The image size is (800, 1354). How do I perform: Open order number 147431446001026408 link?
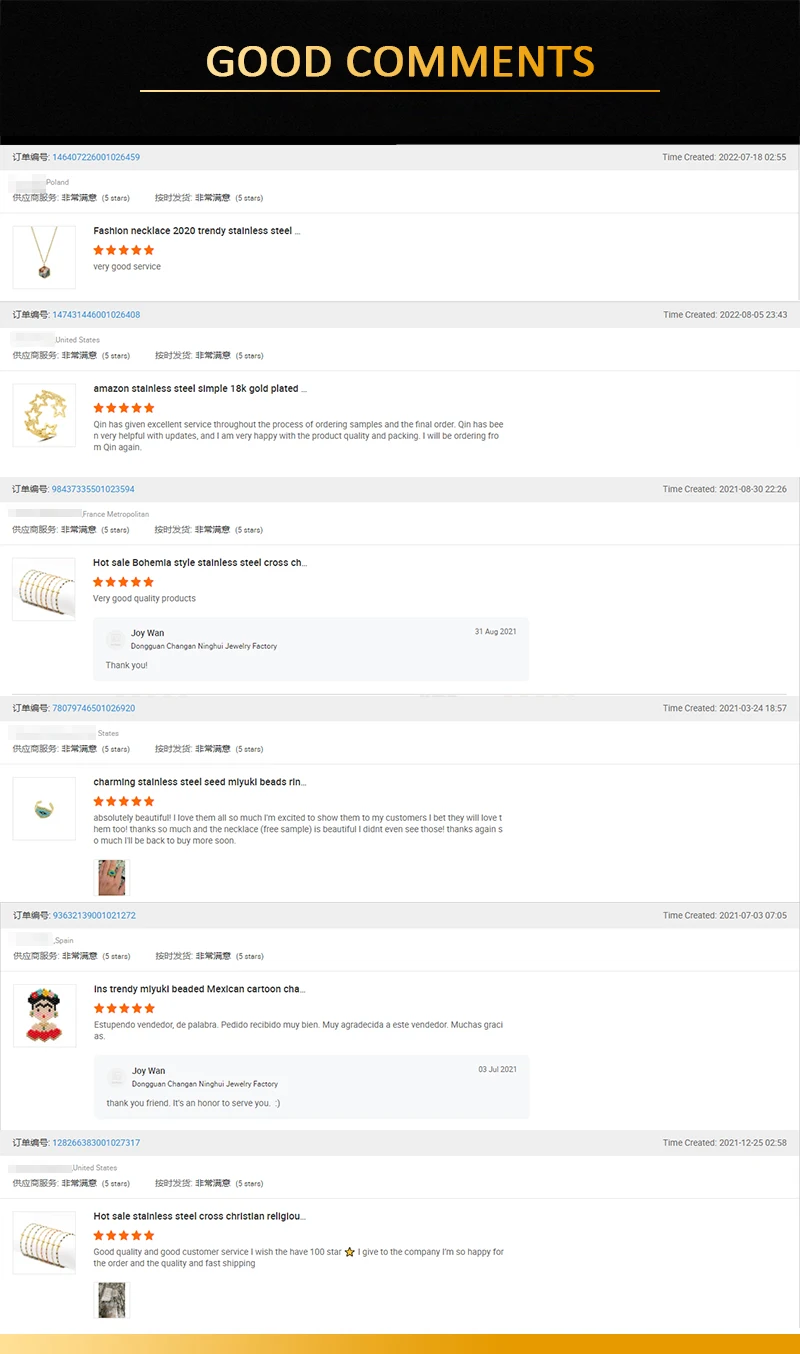click(x=96, y=315)
